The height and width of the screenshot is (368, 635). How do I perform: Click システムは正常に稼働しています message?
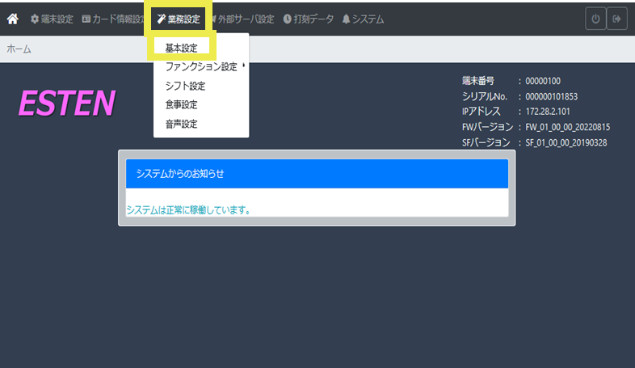coord(189,210)
